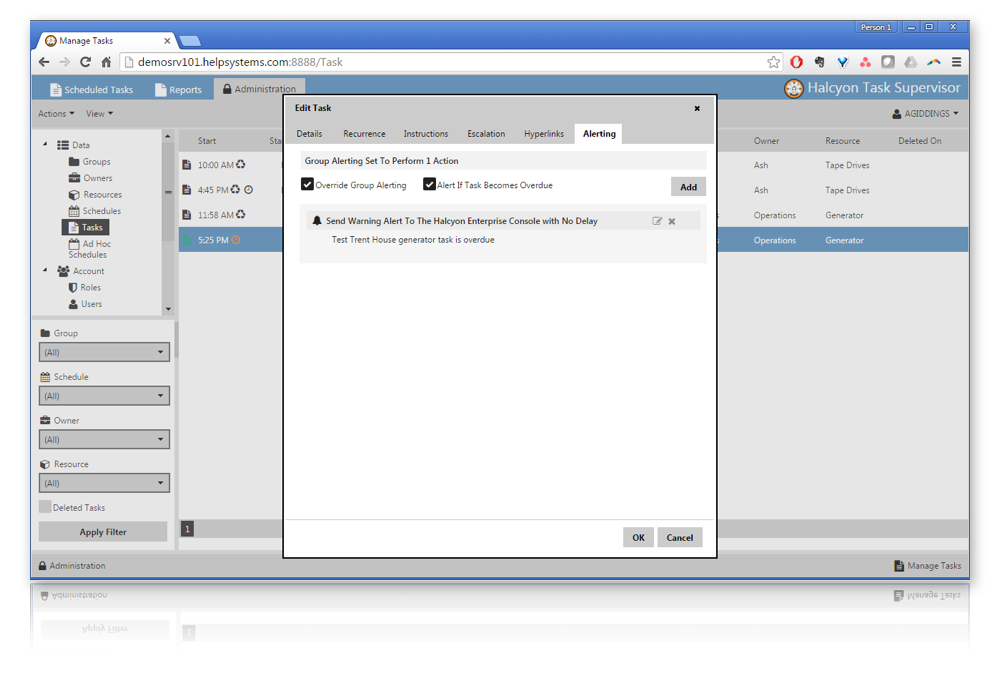Open the Reports tab
This screenshot has width=1000, height=675.
pos(178,89)
